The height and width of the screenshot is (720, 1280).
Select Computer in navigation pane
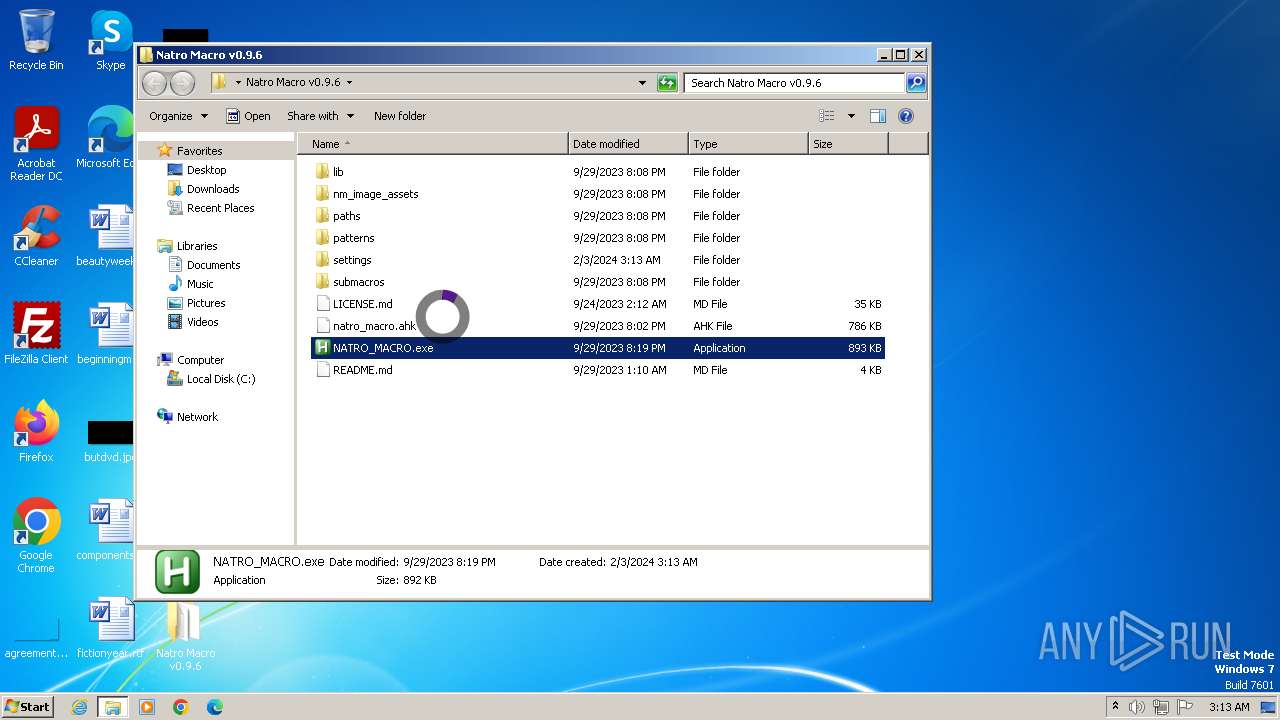(200, 360)
